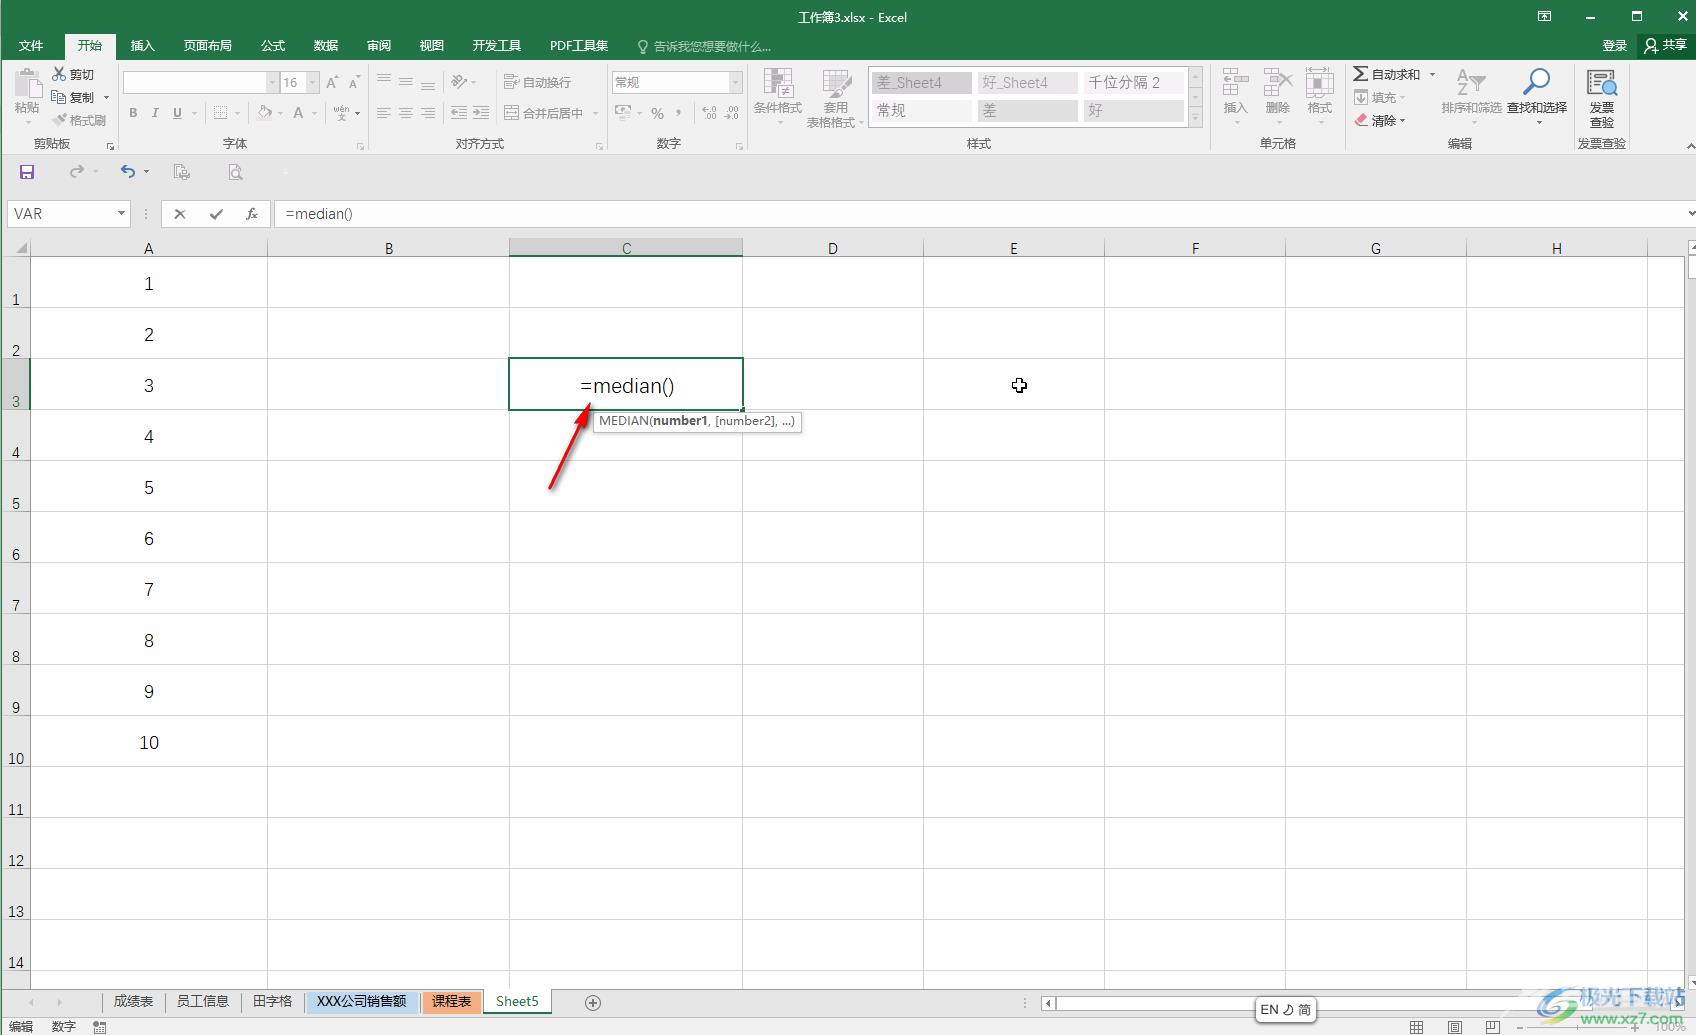Click the Redo arrow icon
Screen dimensions: 1696x1035
pos(77,172)
